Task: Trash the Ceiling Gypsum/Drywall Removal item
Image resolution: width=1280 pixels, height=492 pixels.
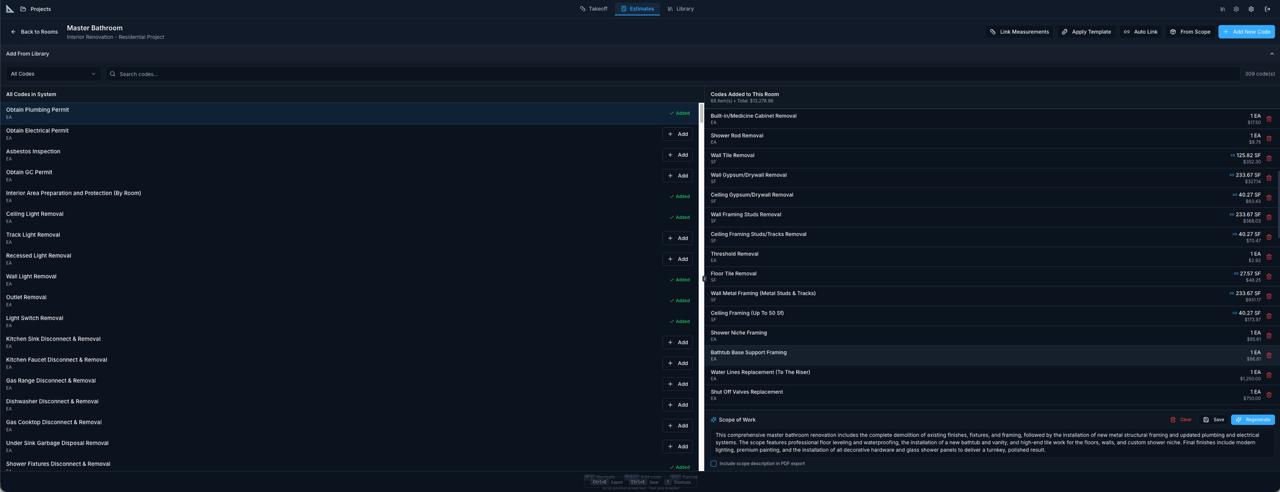Action: pyautogui.click(x=1269, y=198)
